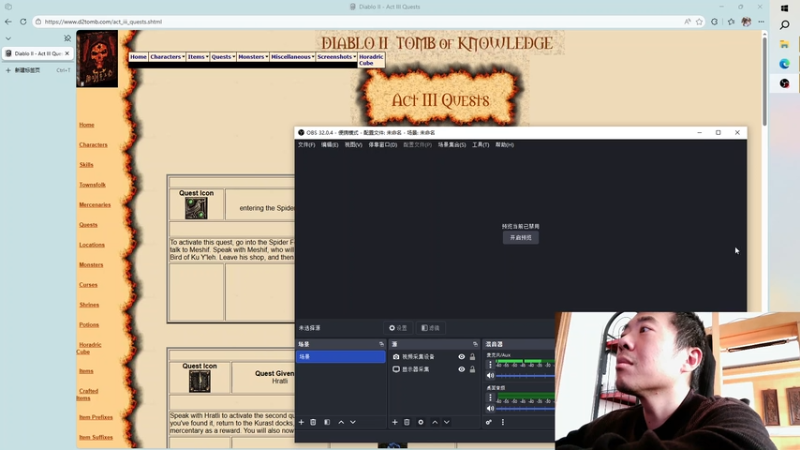
Task: Expand Items dropdown in site nav bar
Action: 198,57
